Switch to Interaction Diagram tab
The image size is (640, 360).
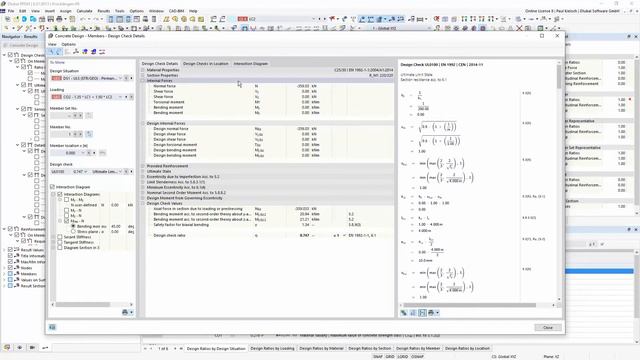click(x=251, y=64)
